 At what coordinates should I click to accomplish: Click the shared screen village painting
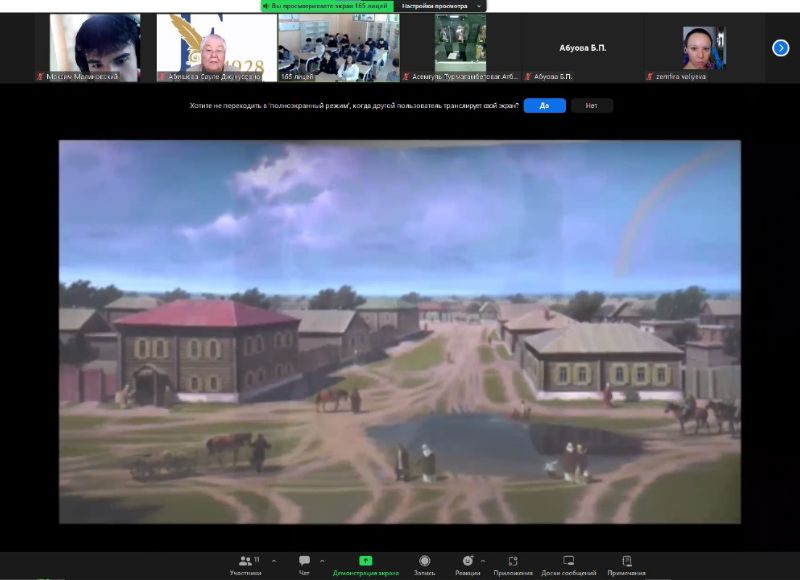tap(400, 330)
